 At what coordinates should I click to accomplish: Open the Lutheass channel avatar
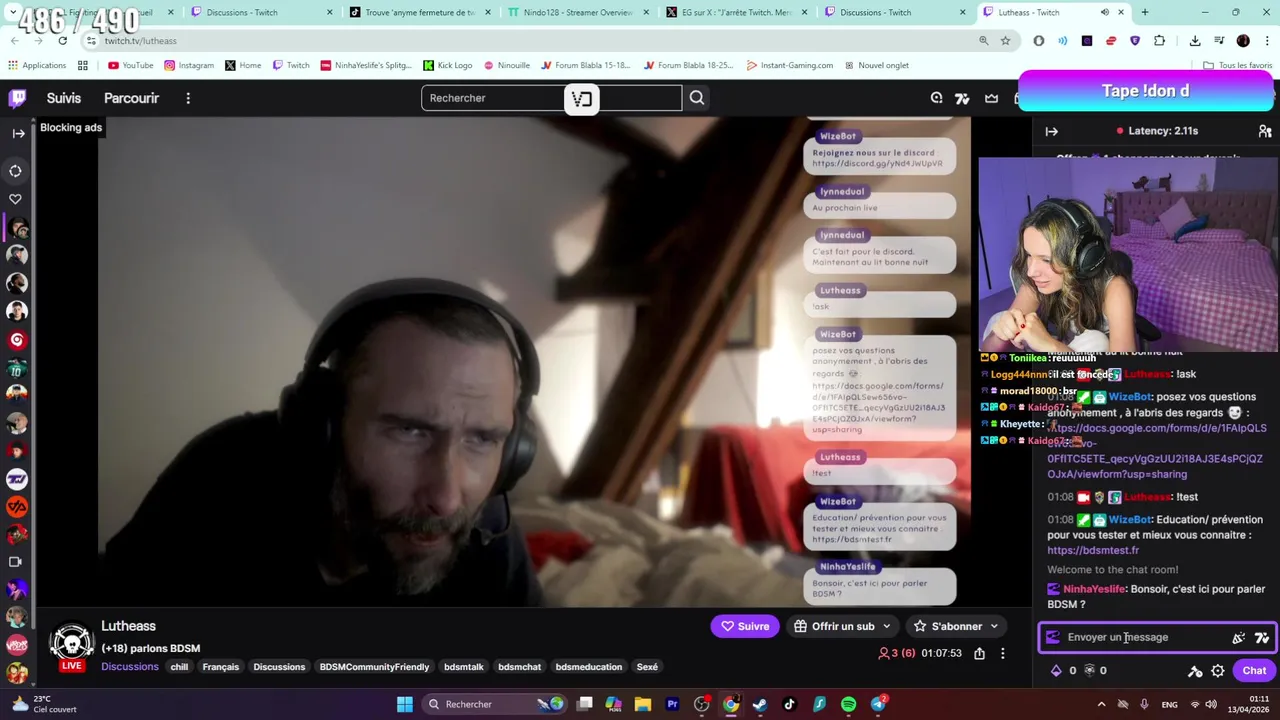click(x=72, y=644)
